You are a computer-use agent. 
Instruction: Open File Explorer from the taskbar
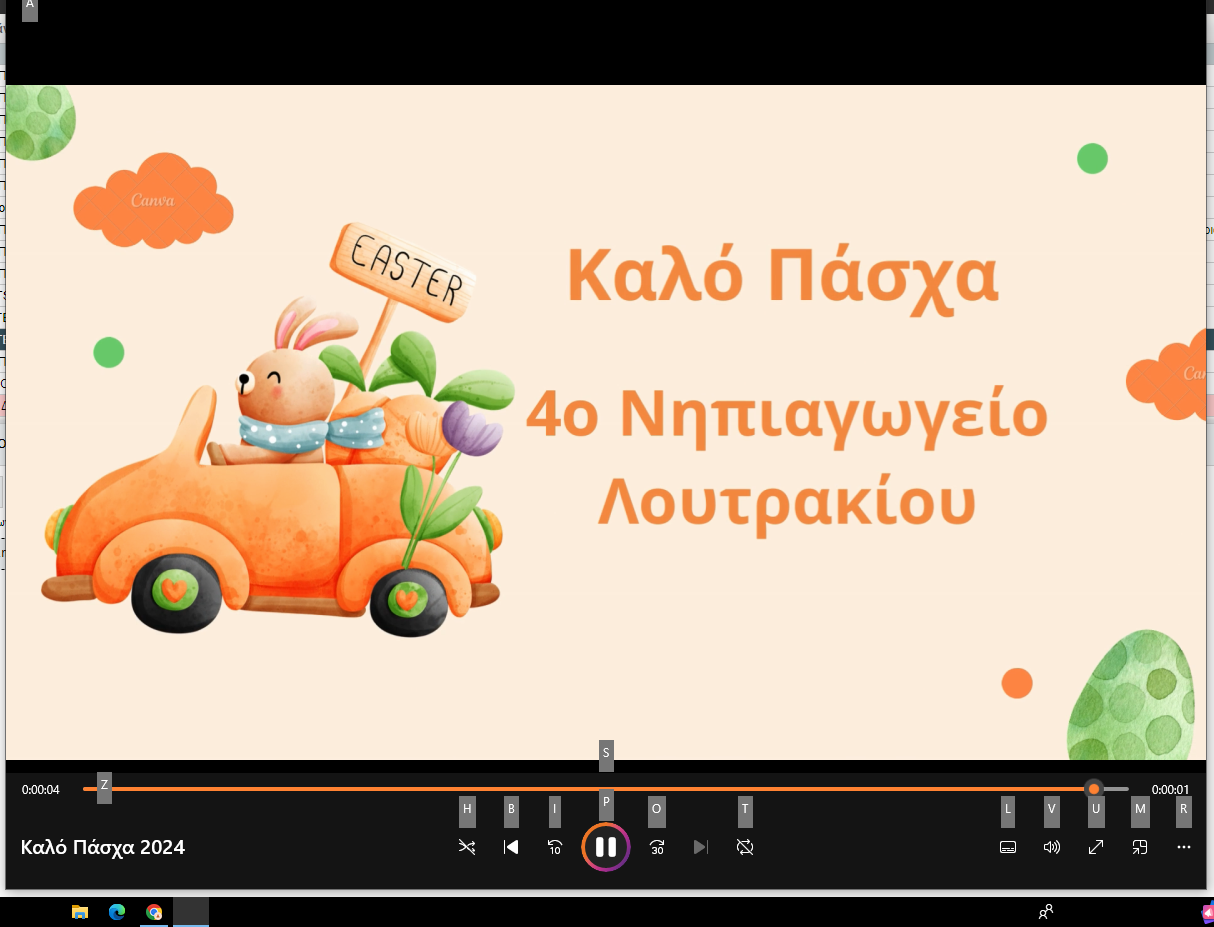(80, 912)
